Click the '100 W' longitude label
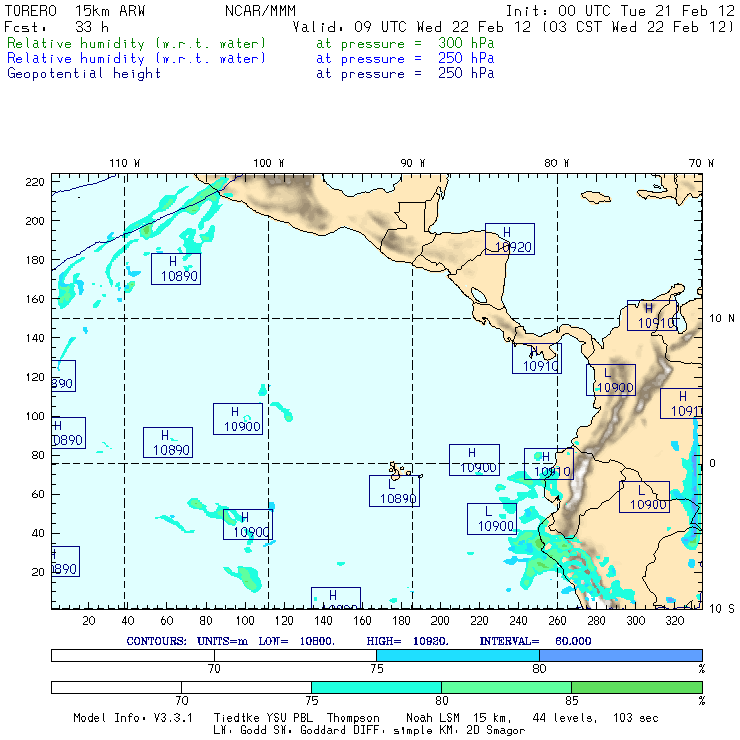740x740 pixels. 269,163
